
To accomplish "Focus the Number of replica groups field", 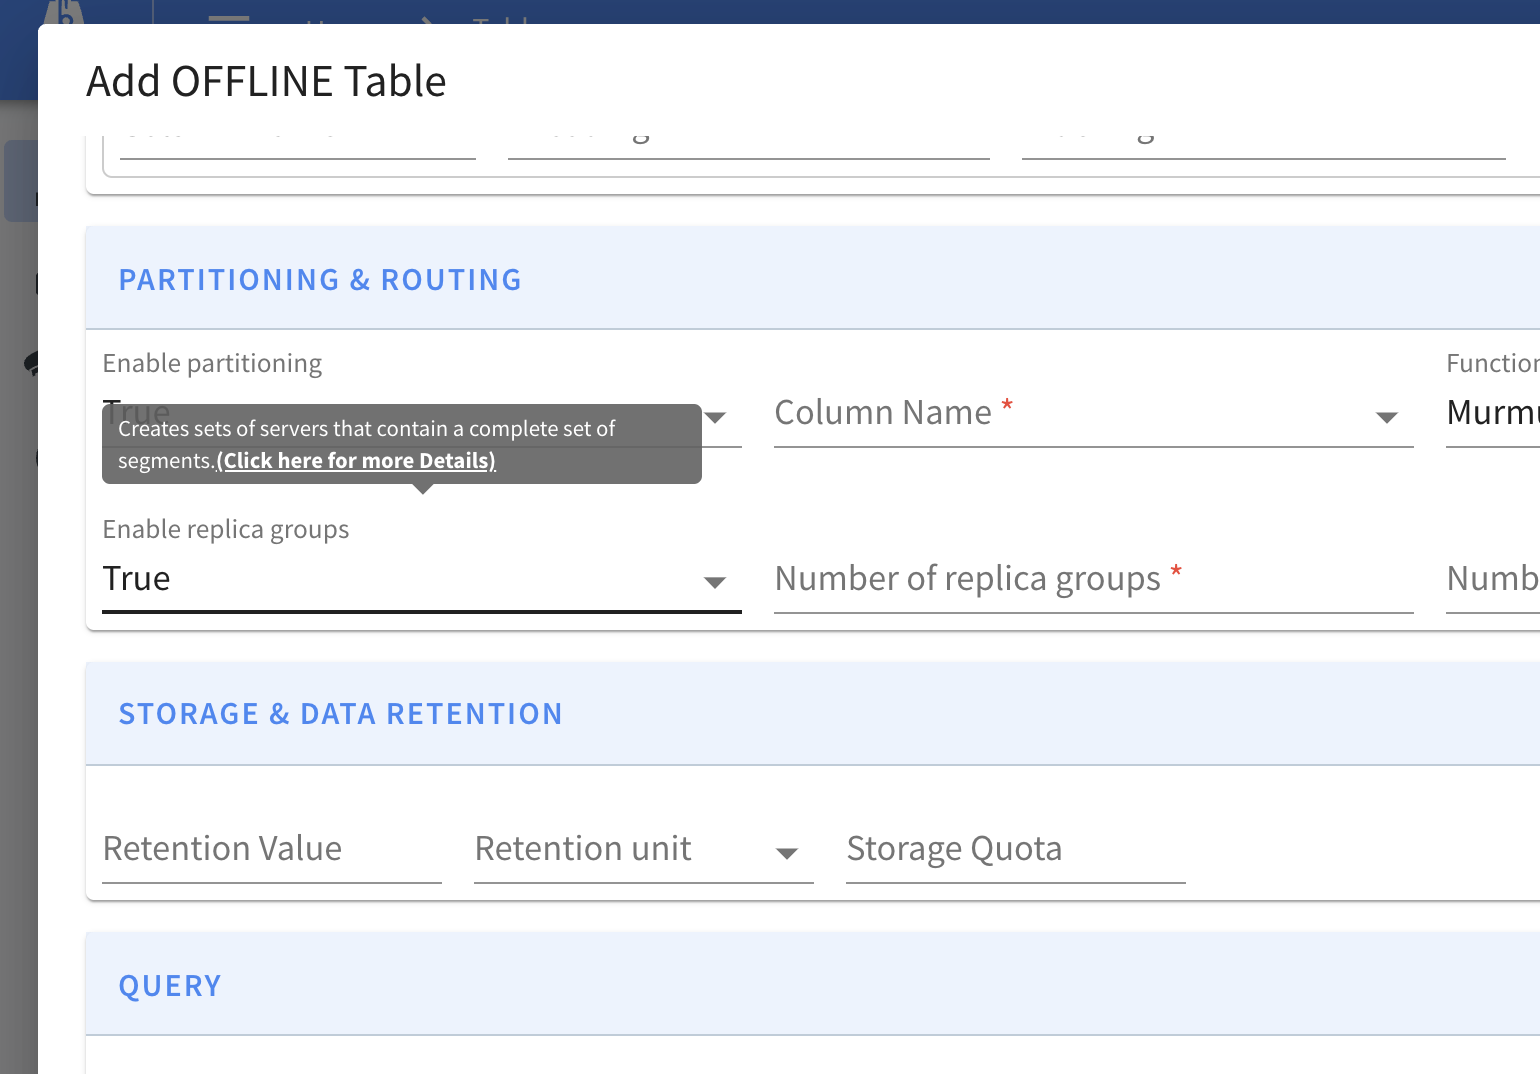I will tap(1093, 580).
